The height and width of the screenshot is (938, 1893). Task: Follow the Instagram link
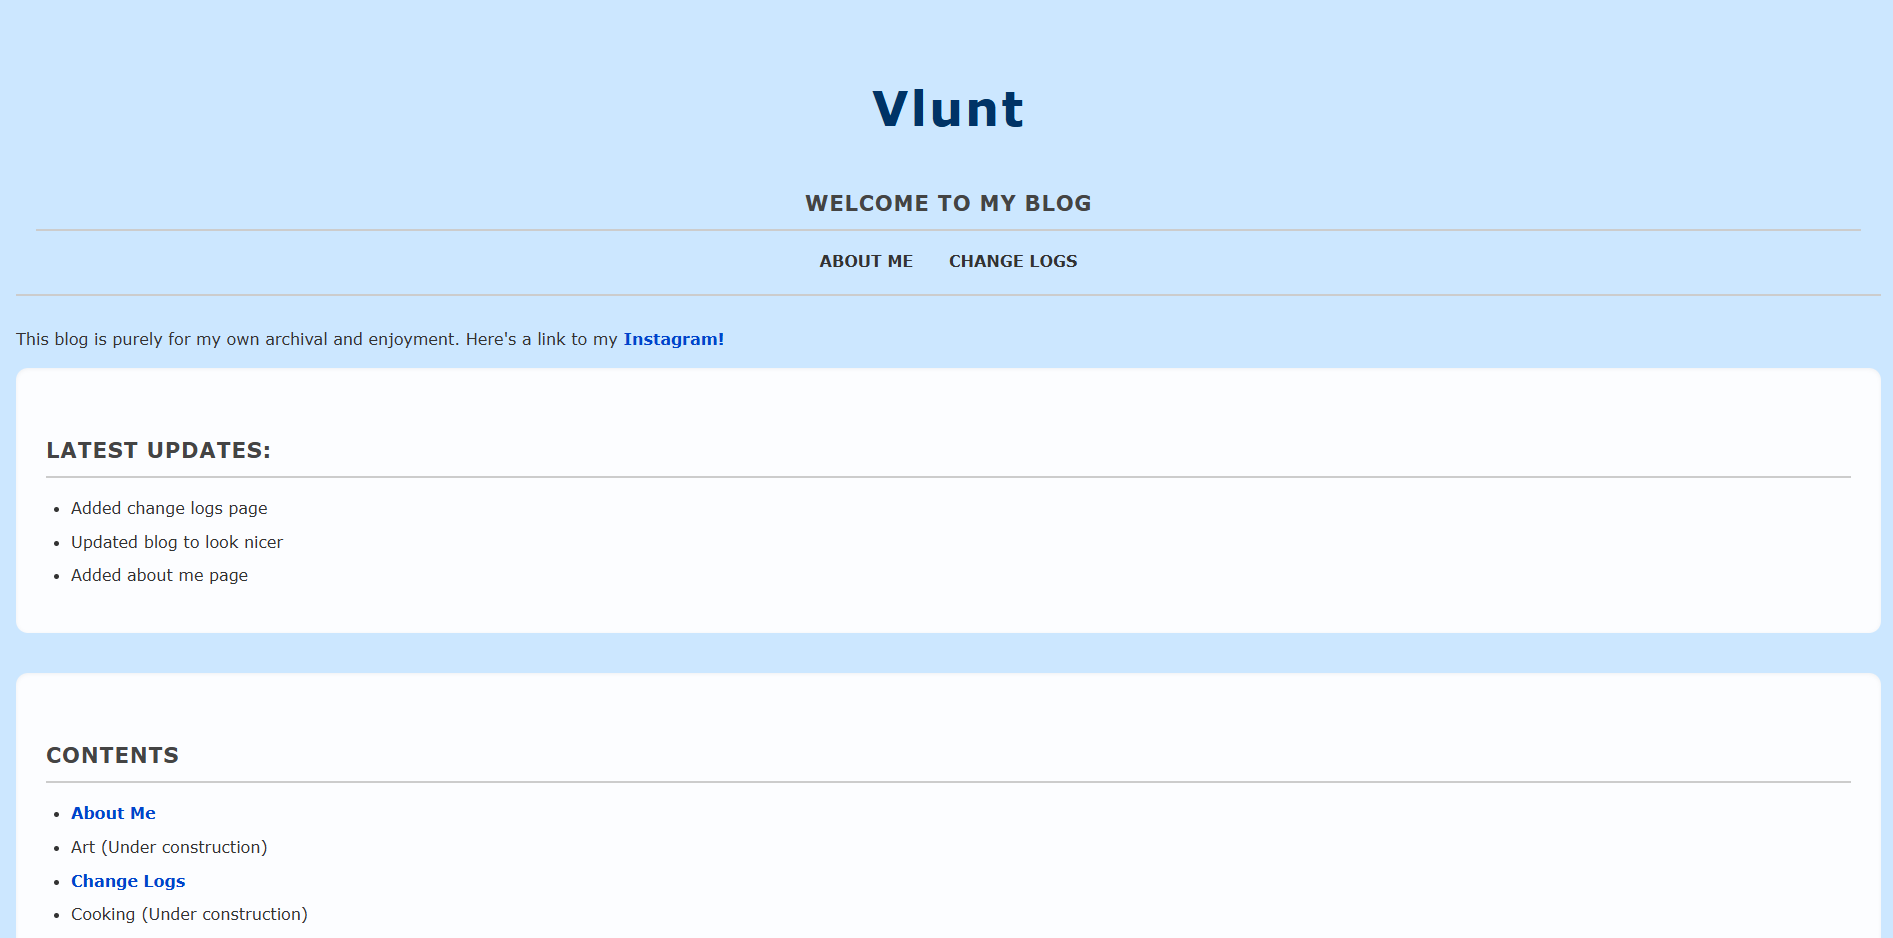[673, 339]
